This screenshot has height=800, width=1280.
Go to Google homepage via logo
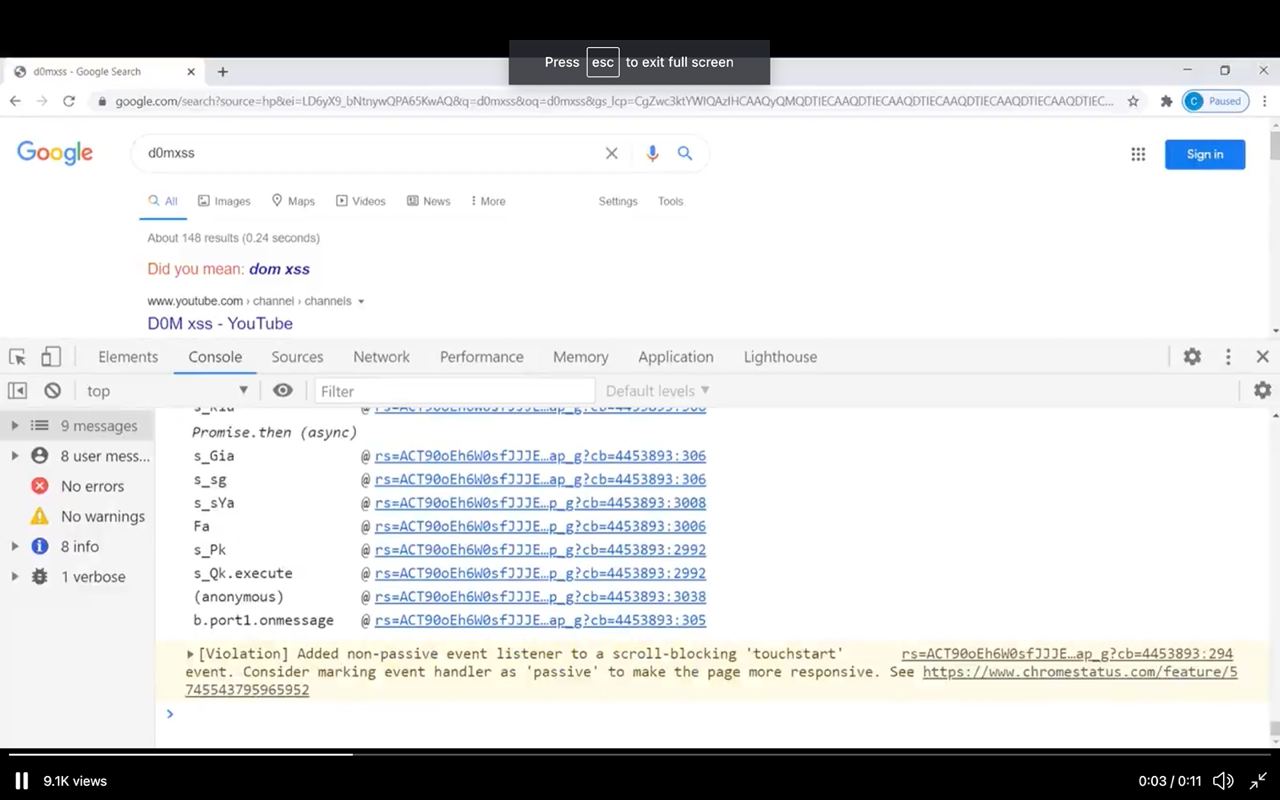tap(55, 153)
